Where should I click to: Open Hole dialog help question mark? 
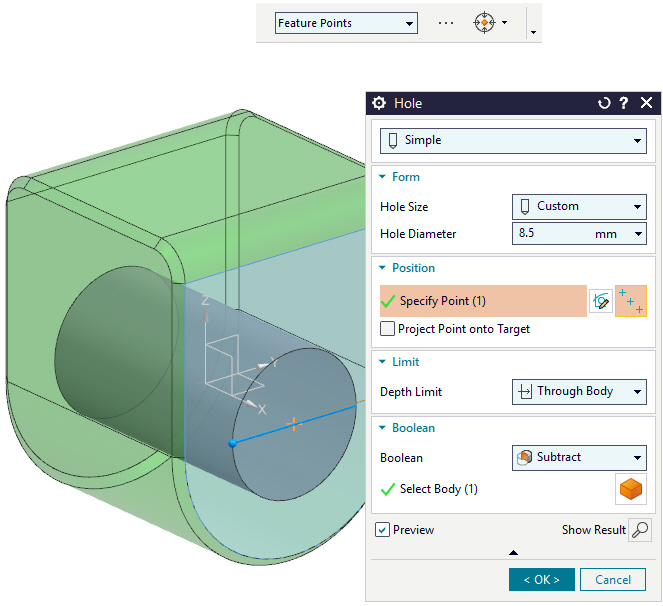coord(624,103)
